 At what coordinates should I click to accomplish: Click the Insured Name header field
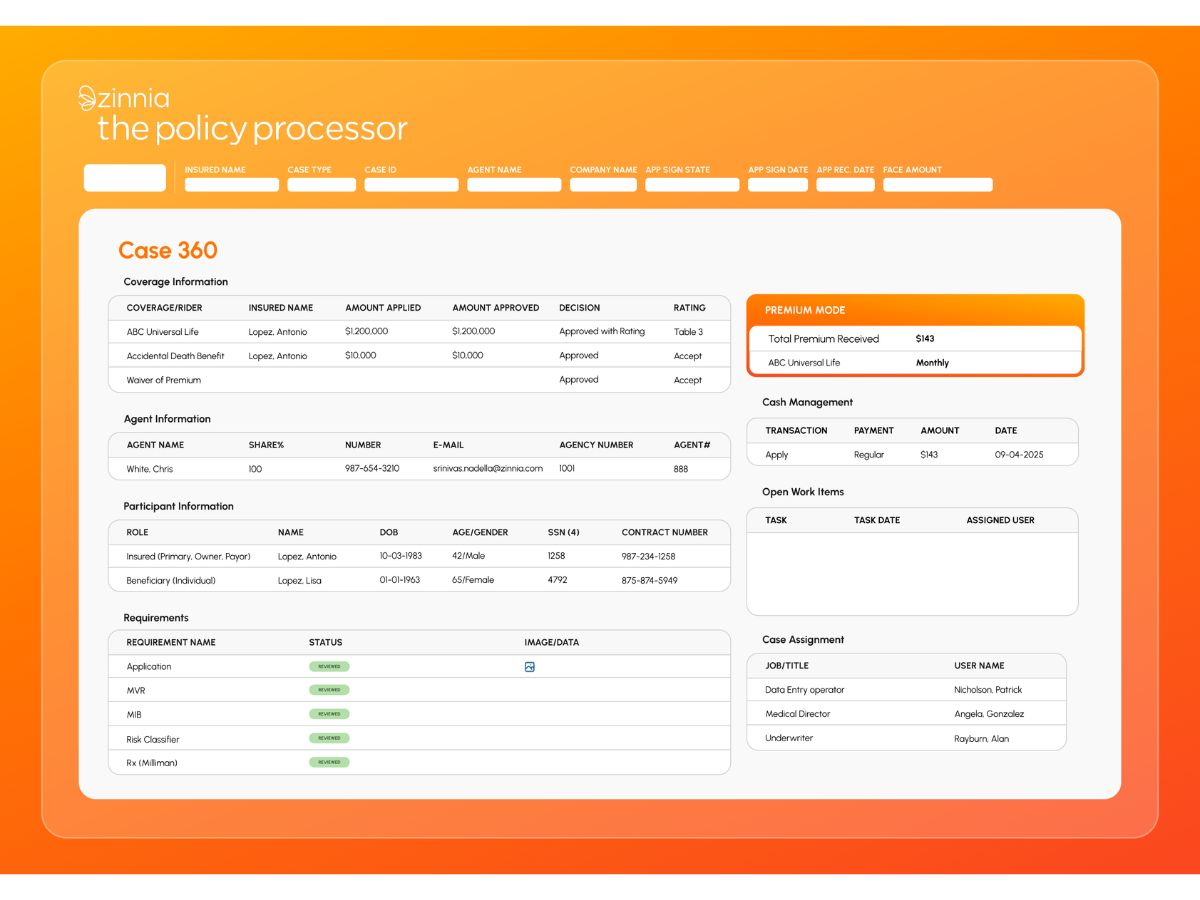[x=232, y=185]
